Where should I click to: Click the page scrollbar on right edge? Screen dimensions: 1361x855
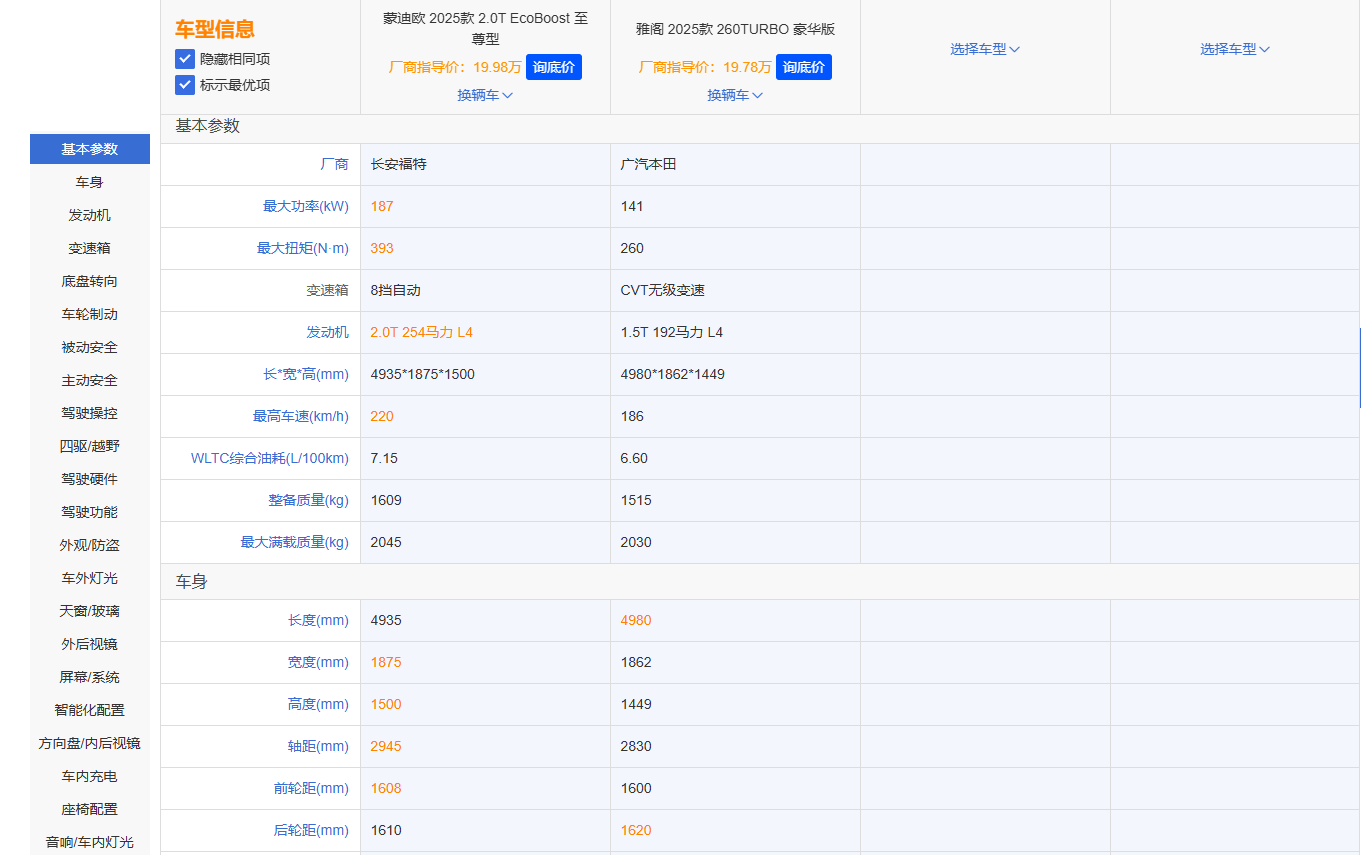click(1359, 367)
